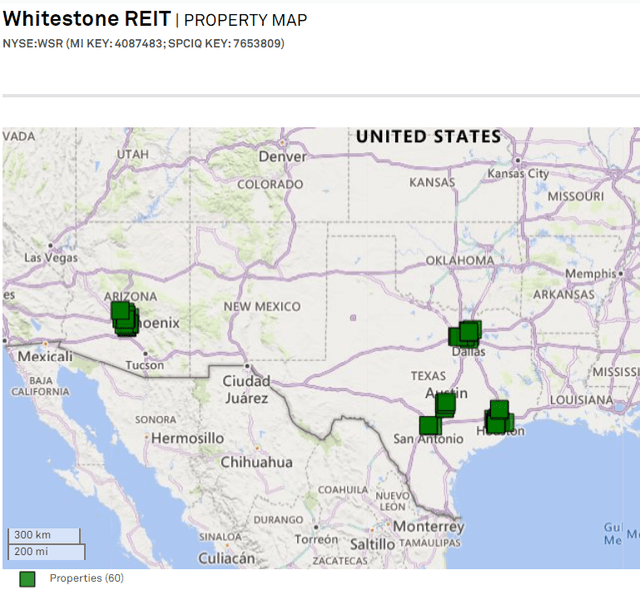Click the Hermosillo city label
Image resolution: width=640 pixels, height=590 pixels.
click(x=187, y=438)
